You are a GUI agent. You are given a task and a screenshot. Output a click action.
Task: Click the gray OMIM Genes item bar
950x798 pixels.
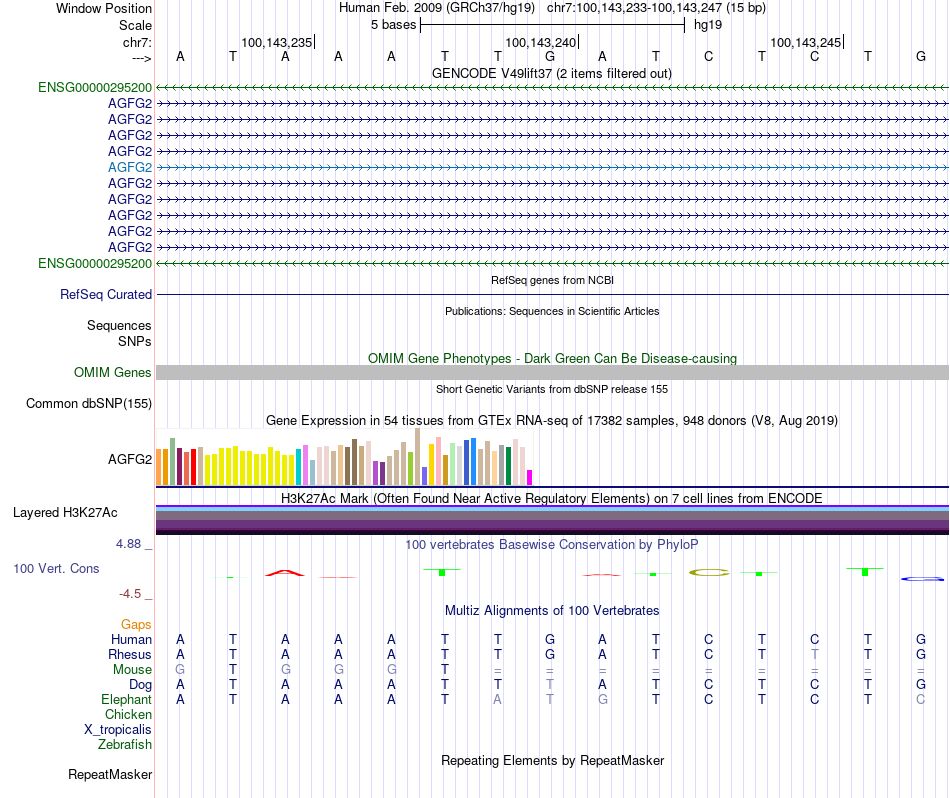tap(551, 373)
